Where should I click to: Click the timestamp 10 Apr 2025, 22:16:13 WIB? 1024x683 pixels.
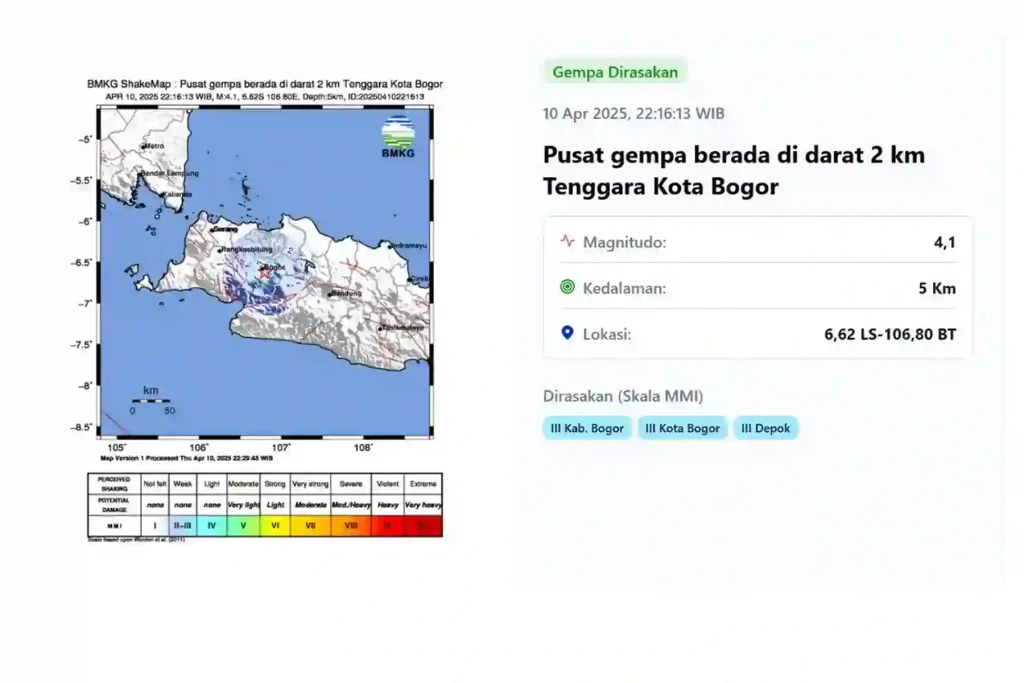pos(633,114)
